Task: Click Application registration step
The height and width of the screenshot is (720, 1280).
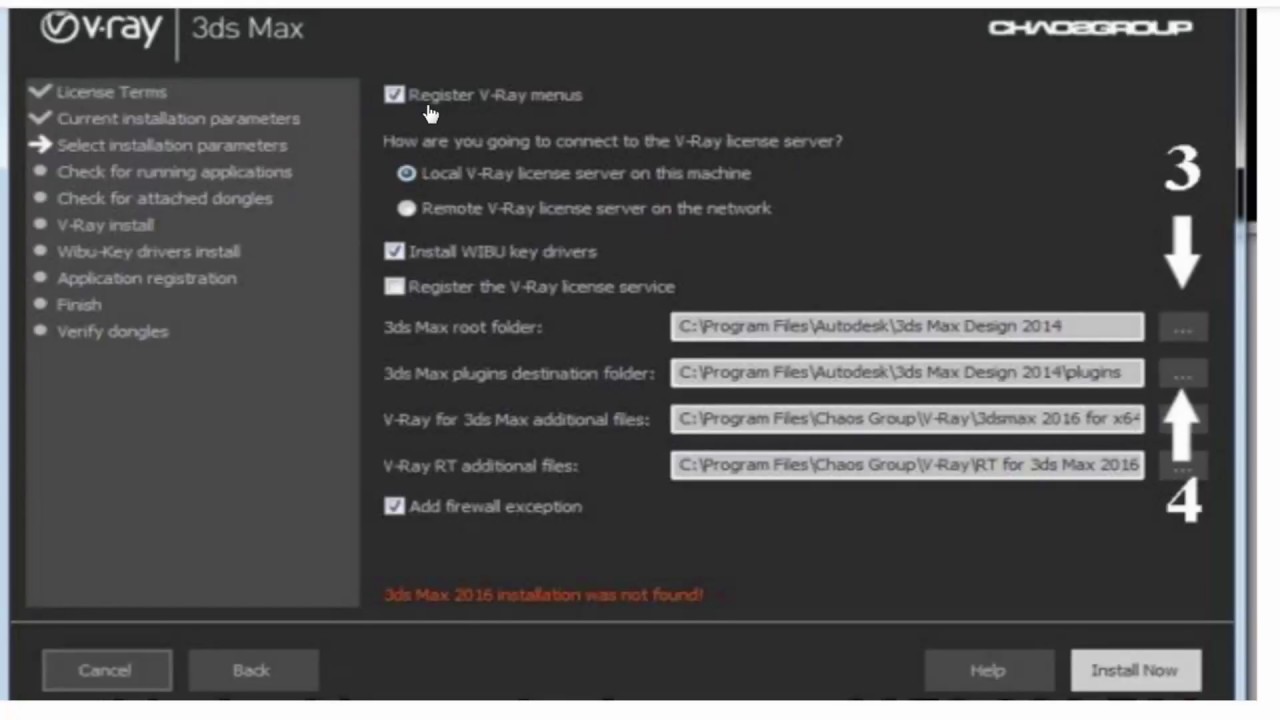Action: pos(147,278)
